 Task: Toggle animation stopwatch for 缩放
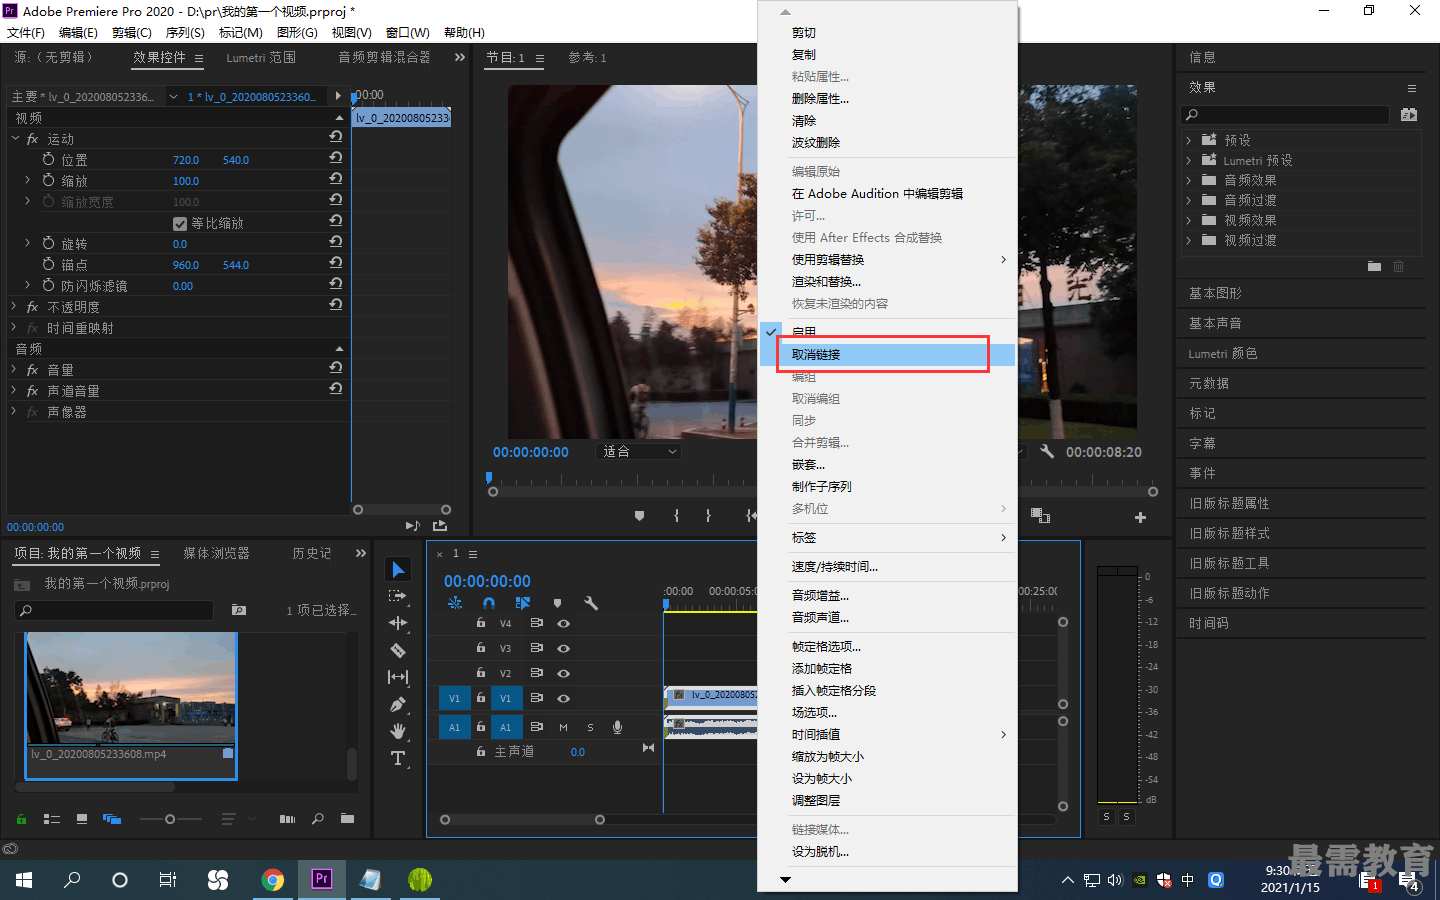coord(48,180)
